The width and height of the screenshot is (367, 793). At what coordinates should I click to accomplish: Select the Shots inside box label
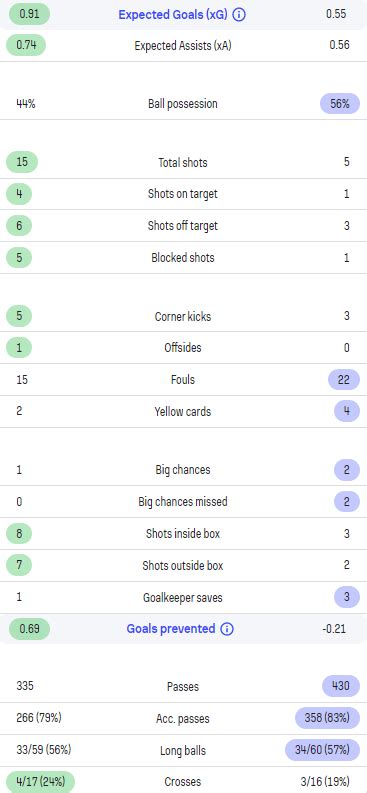(x=183, y=534)
